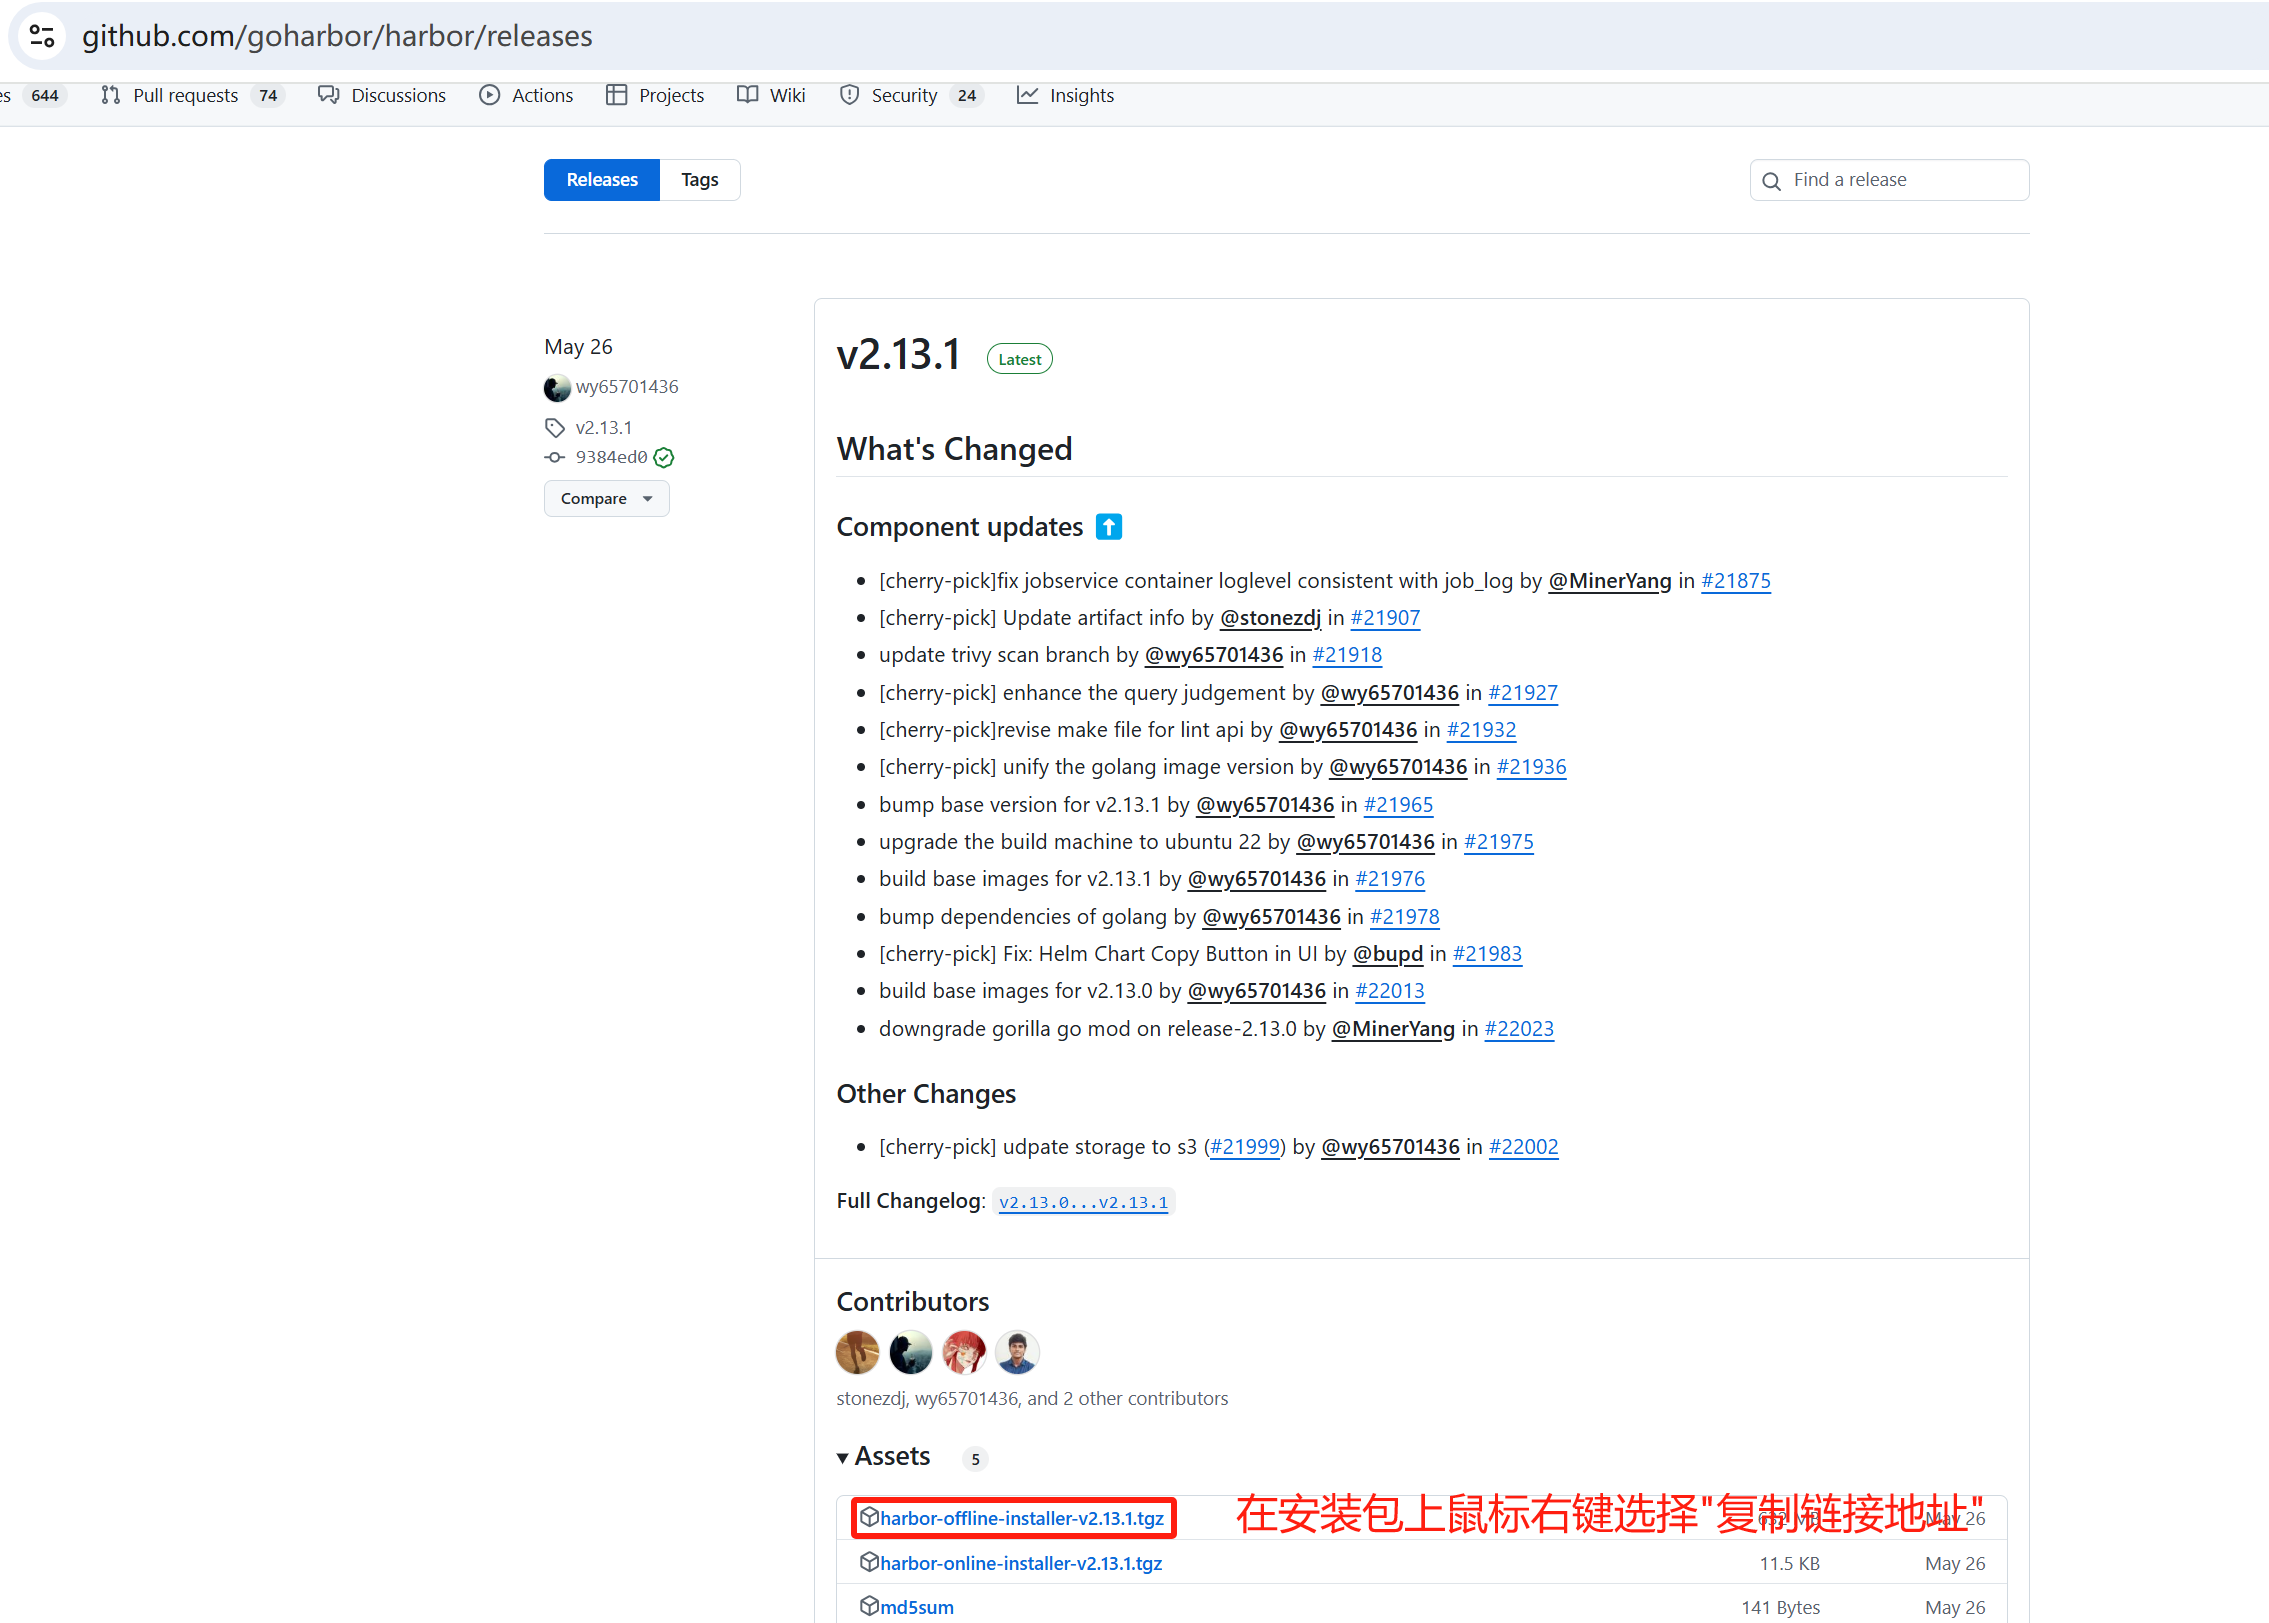Open the Security tab
Viewport: 2269px width, 1623px height.
click(912, 95)
